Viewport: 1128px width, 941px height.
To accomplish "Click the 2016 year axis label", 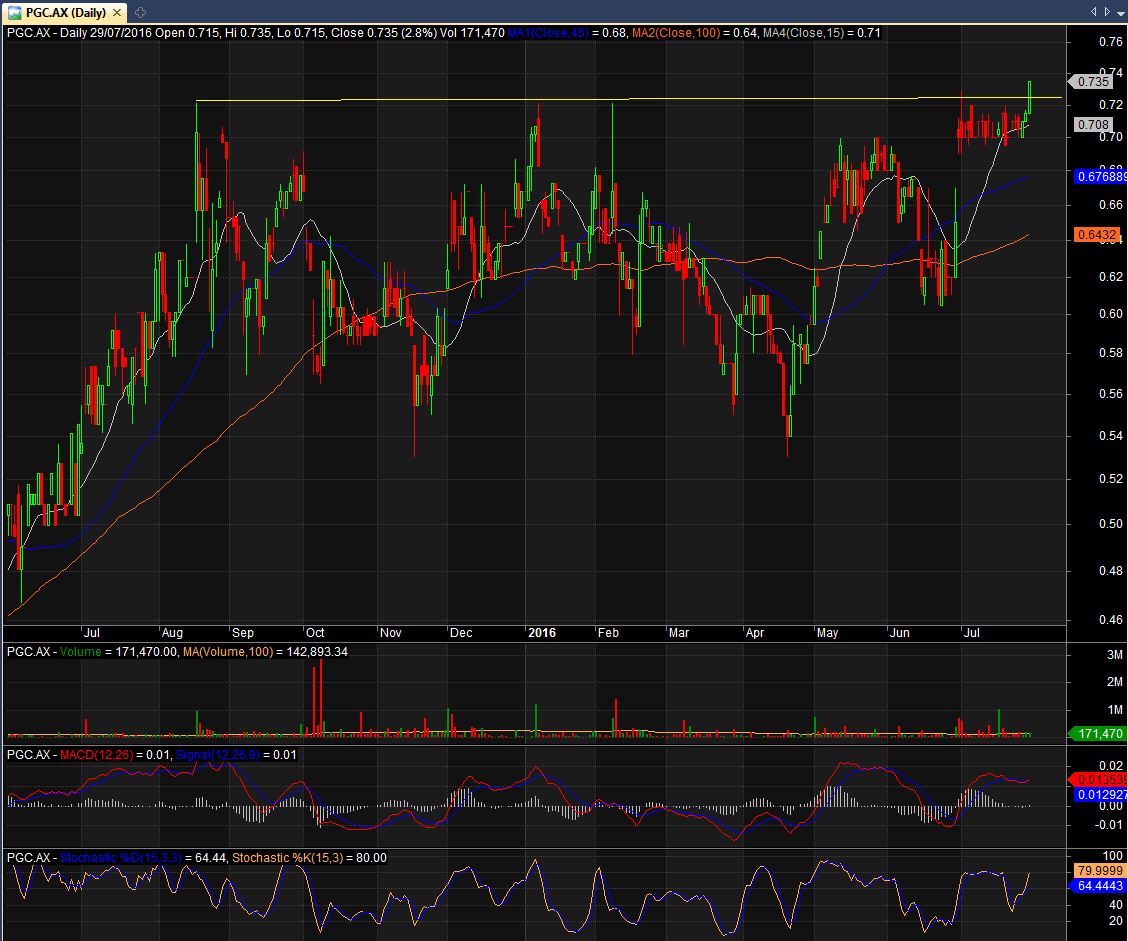I will click(x=542, y=633).
